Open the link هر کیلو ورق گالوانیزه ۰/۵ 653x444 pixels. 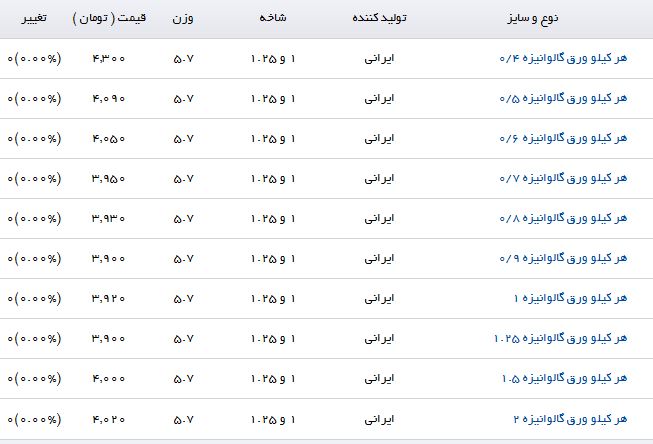click(563, 98)
